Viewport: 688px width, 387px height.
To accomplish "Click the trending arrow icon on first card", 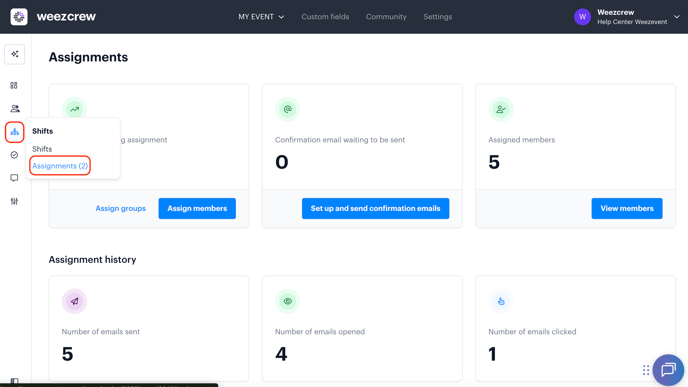I will [75, 109].
